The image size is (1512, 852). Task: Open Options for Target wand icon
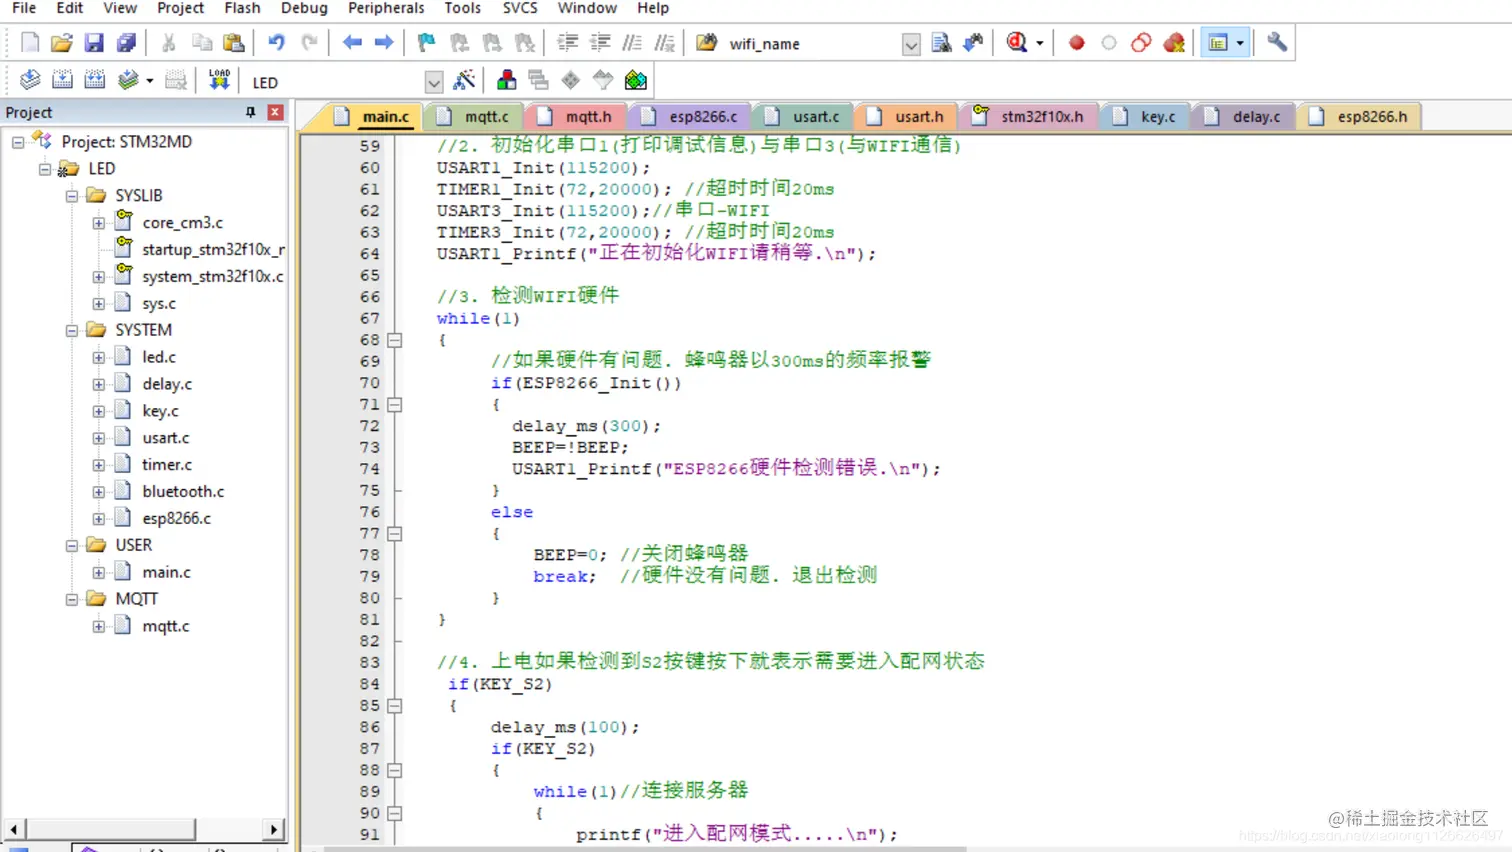tap(464, 81)
